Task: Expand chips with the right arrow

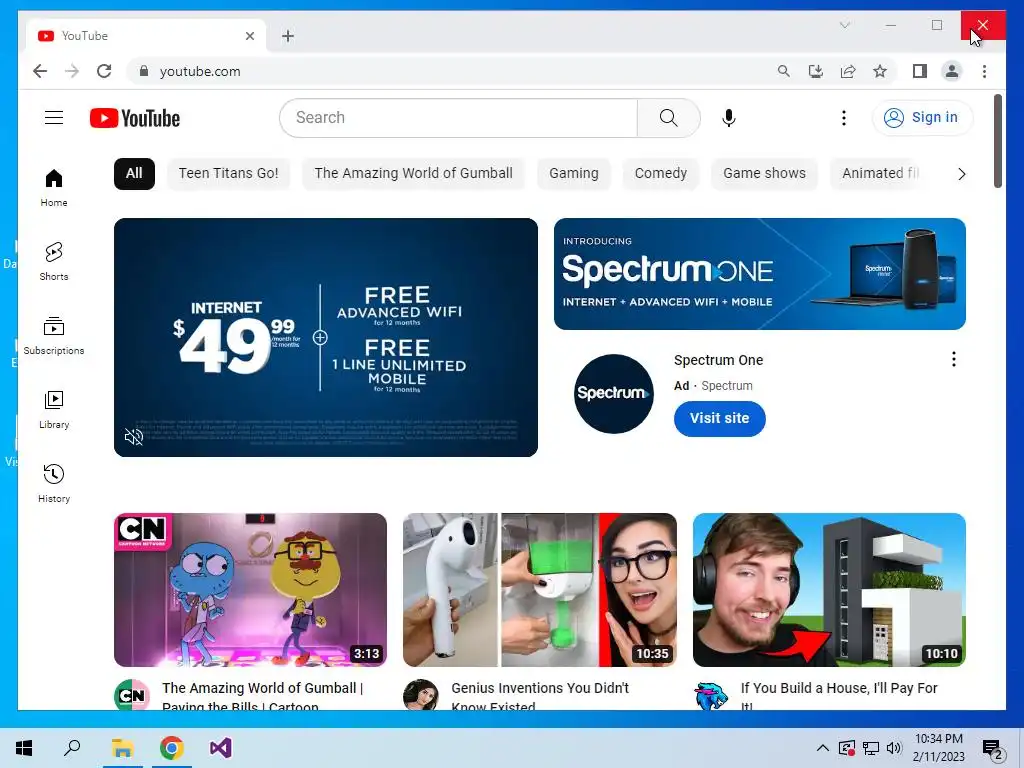Action: pos(961,174)
